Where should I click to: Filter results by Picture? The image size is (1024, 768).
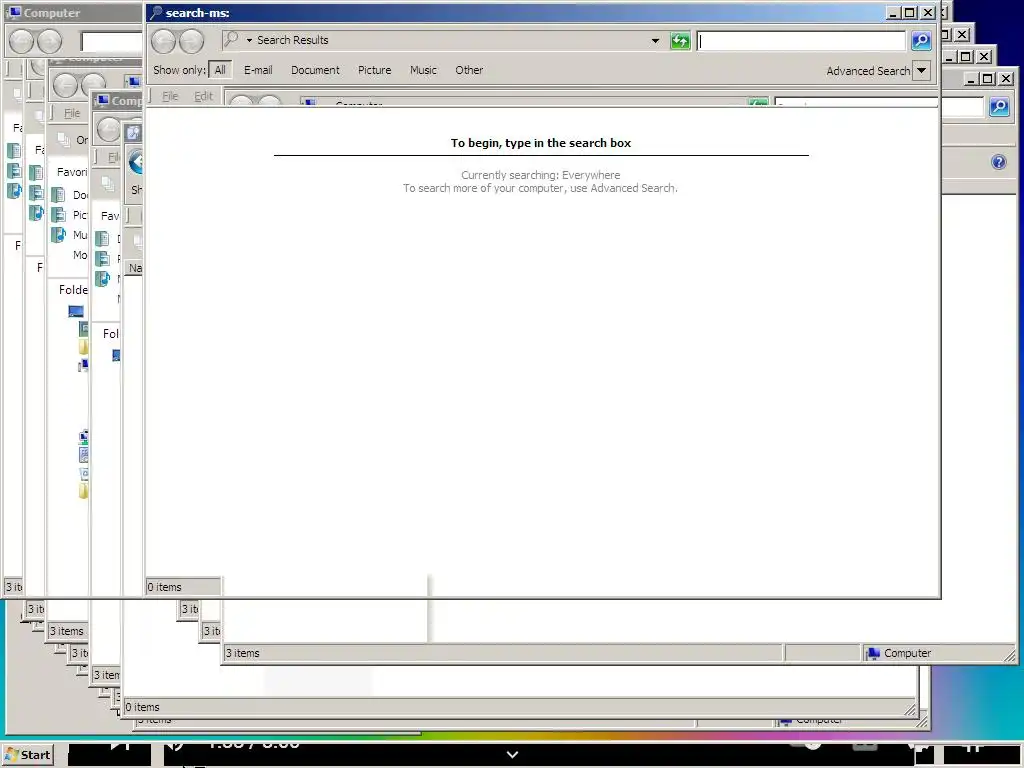point(374,70)
